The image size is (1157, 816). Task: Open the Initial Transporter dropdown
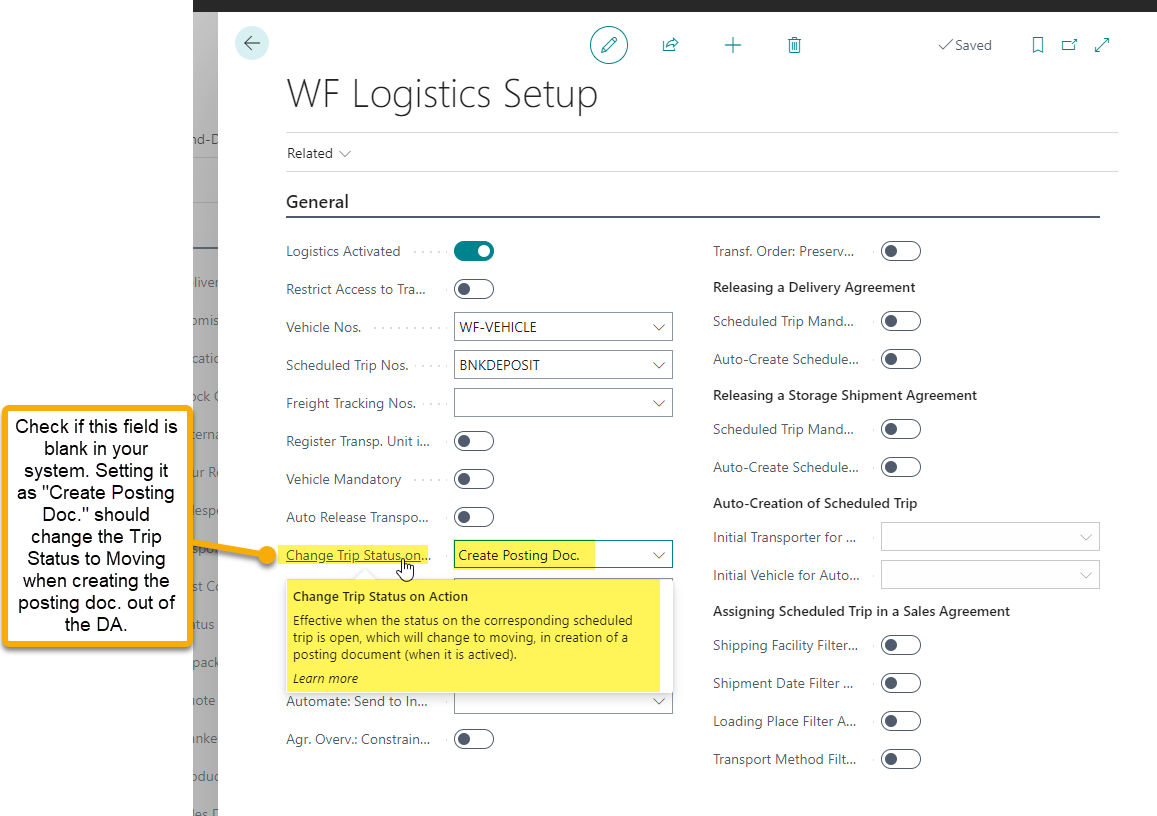tap(1085, 537)
